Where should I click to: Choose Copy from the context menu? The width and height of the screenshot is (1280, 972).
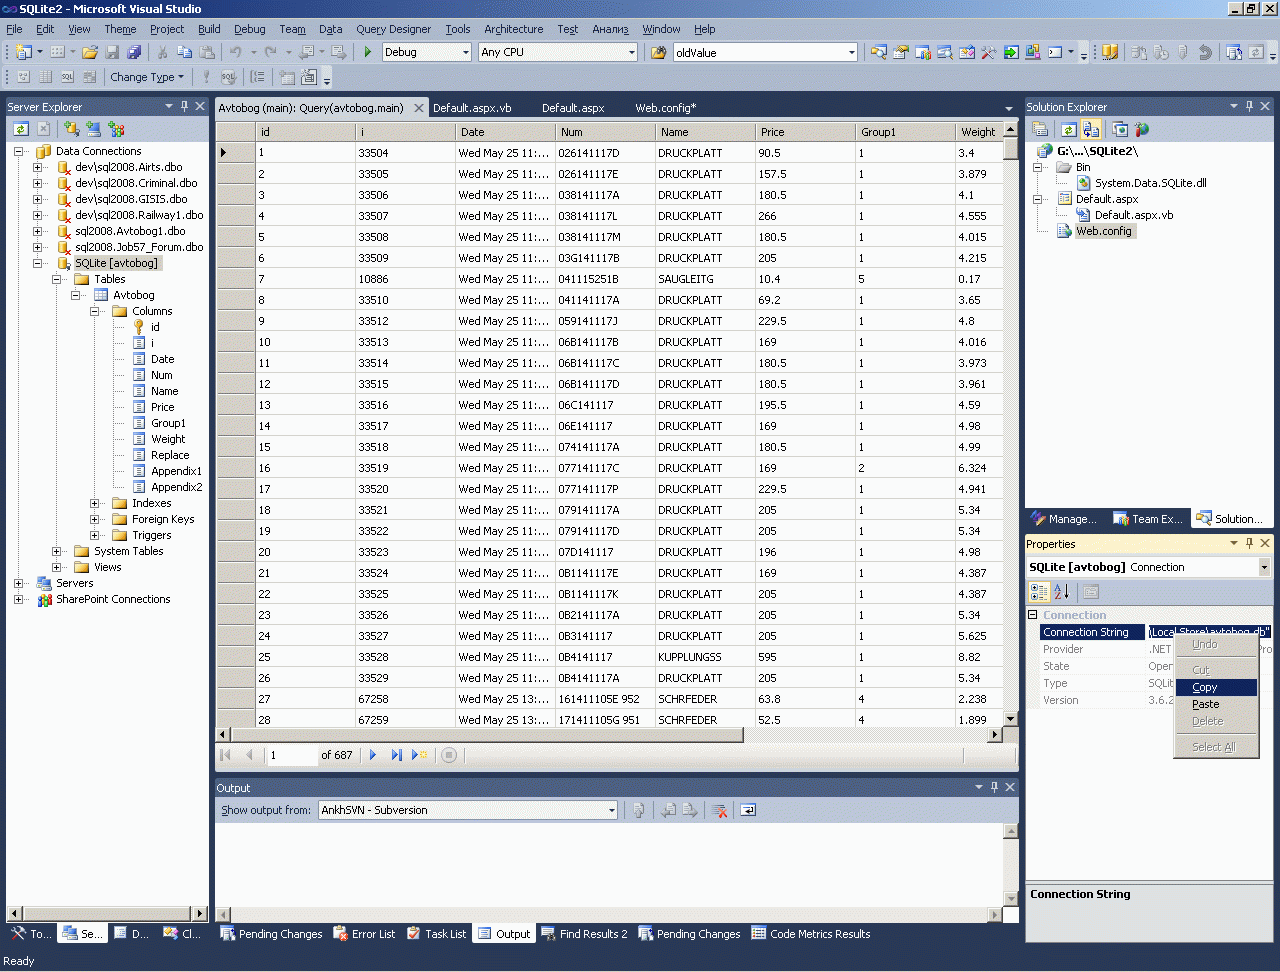[1216, 687]
